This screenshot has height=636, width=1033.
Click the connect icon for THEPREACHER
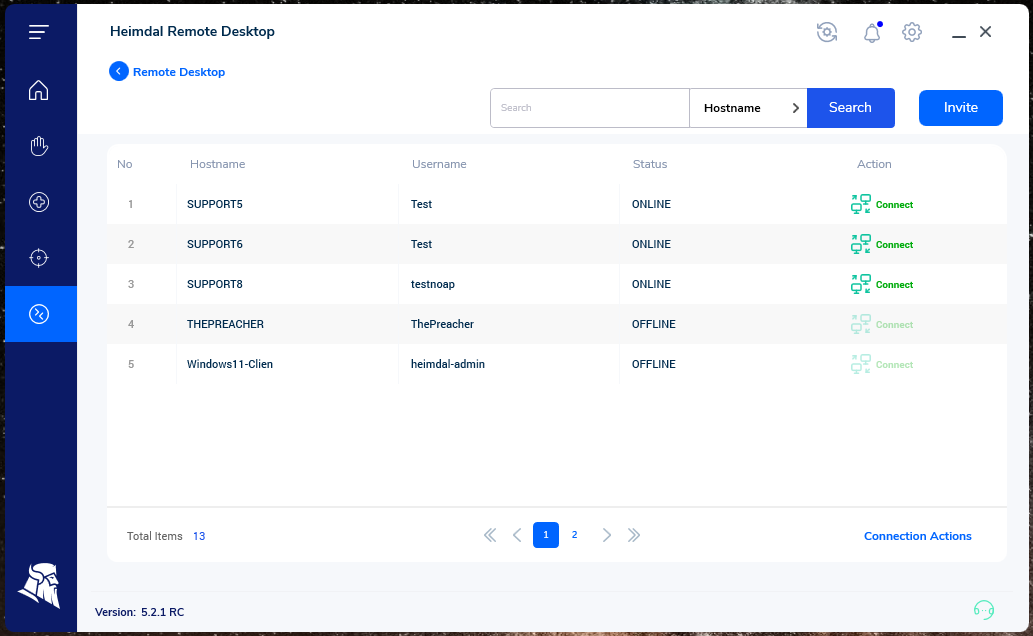tap(860, 324)
